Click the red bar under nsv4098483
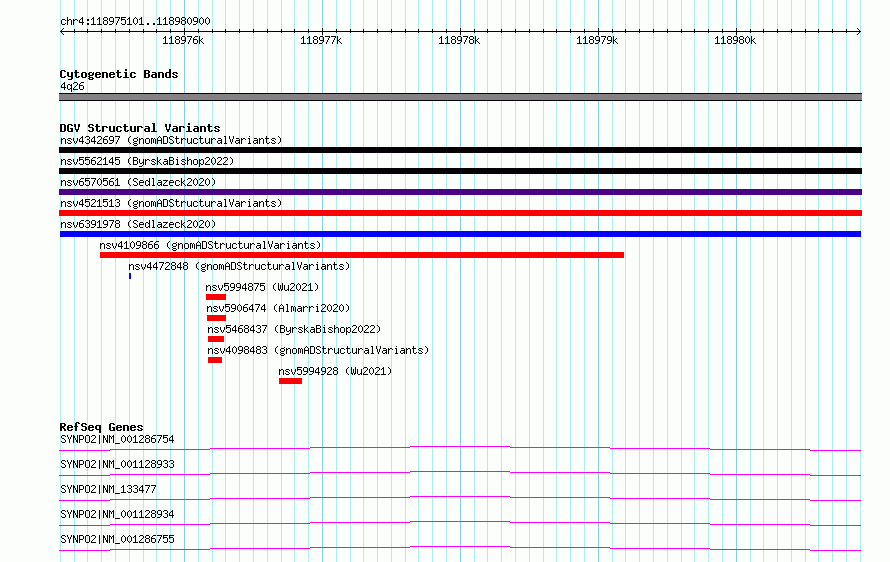This screenshot has width=890, height=562. pyautogui.click(x=215, y=360)
